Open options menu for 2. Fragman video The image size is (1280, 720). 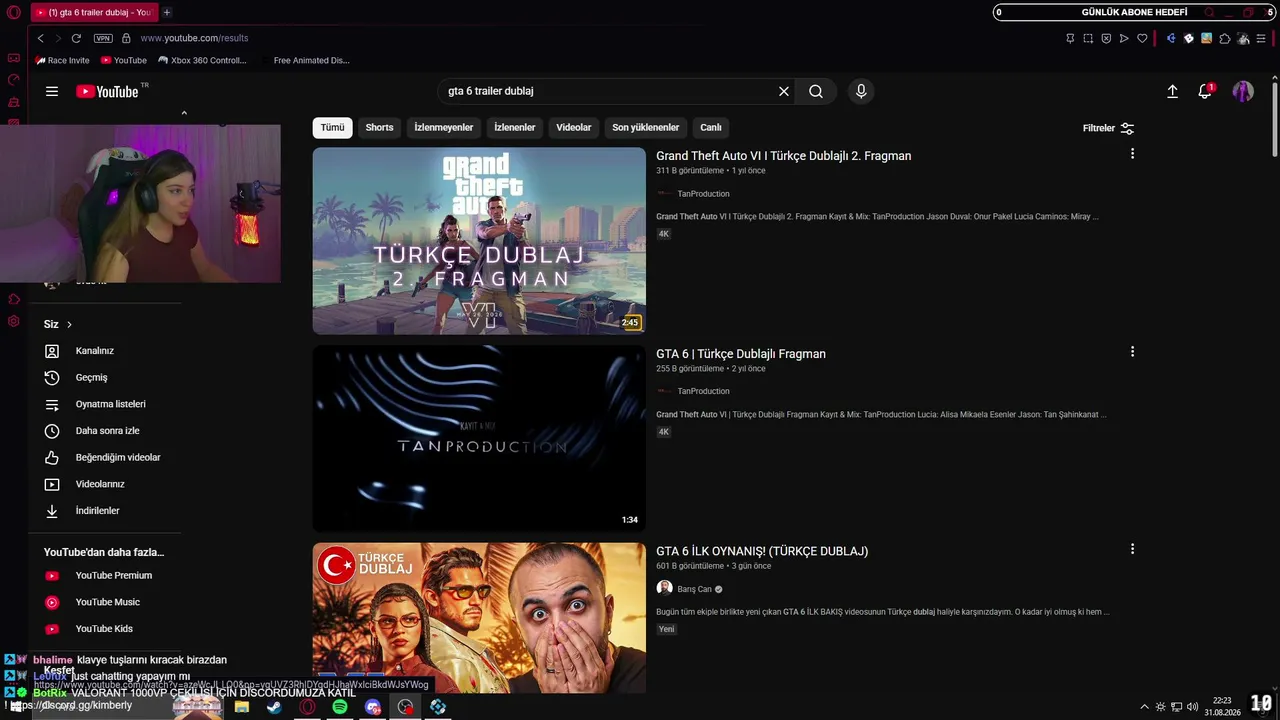click(x=1132, y=154)
